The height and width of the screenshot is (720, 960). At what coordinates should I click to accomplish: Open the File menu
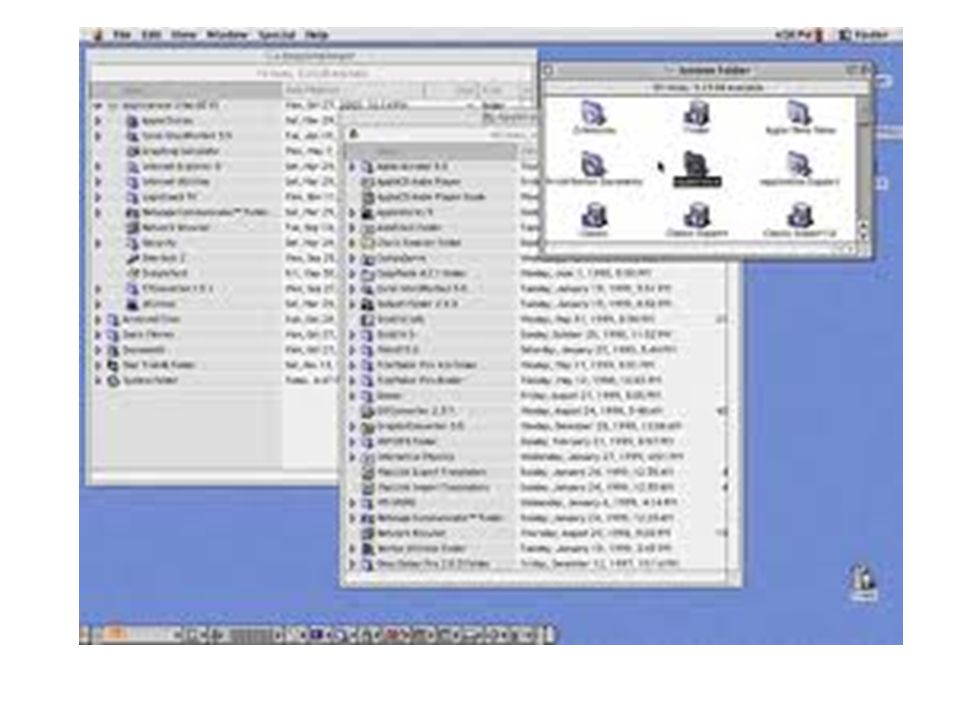pyautogui.click(x=122, y=35)
